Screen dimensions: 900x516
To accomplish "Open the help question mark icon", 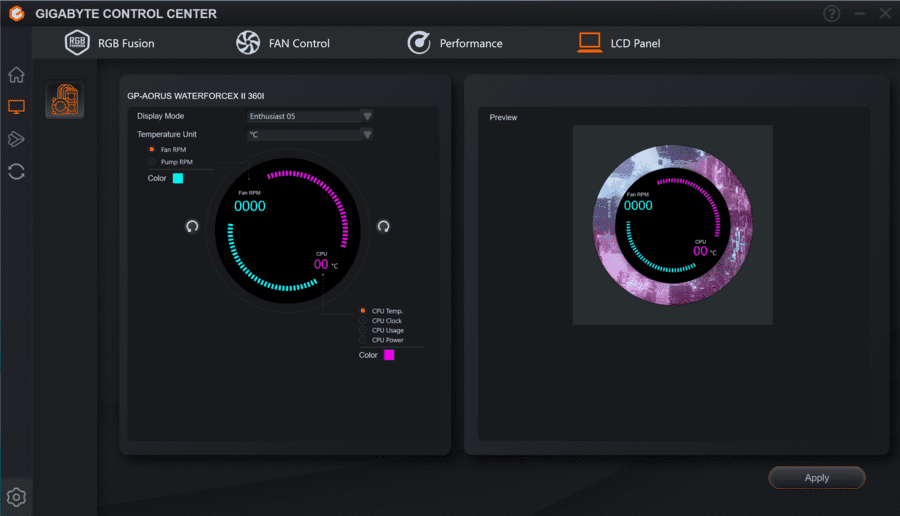I will (x=831, y=13).
